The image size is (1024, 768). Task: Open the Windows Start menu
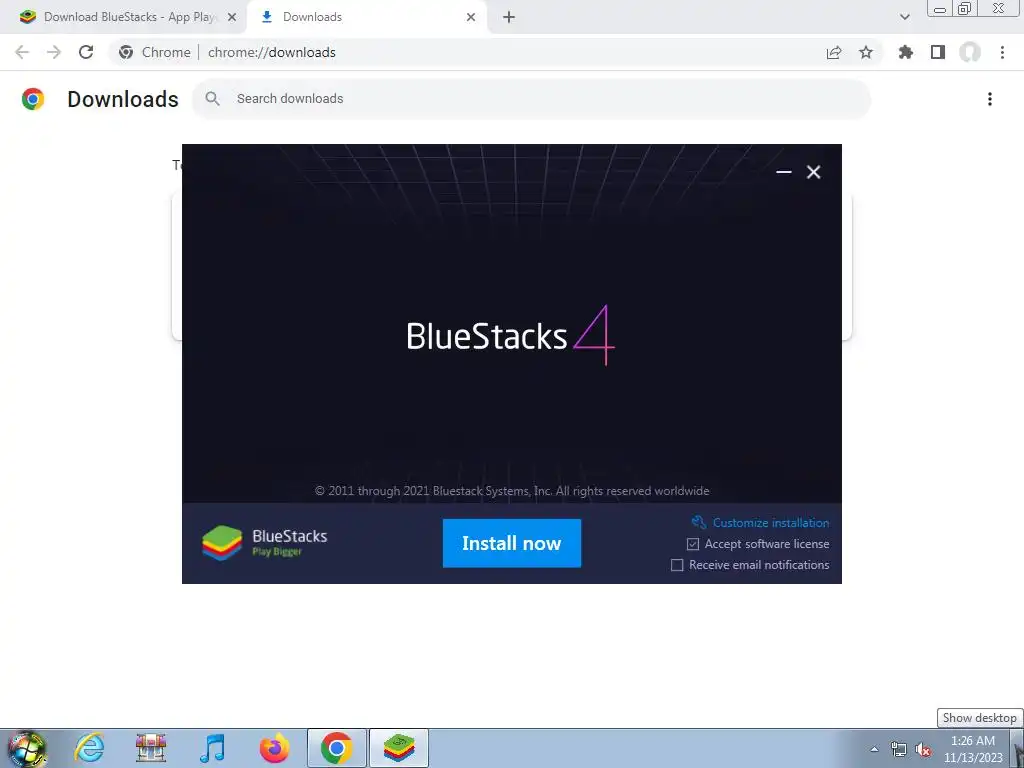tap(27, 748)
